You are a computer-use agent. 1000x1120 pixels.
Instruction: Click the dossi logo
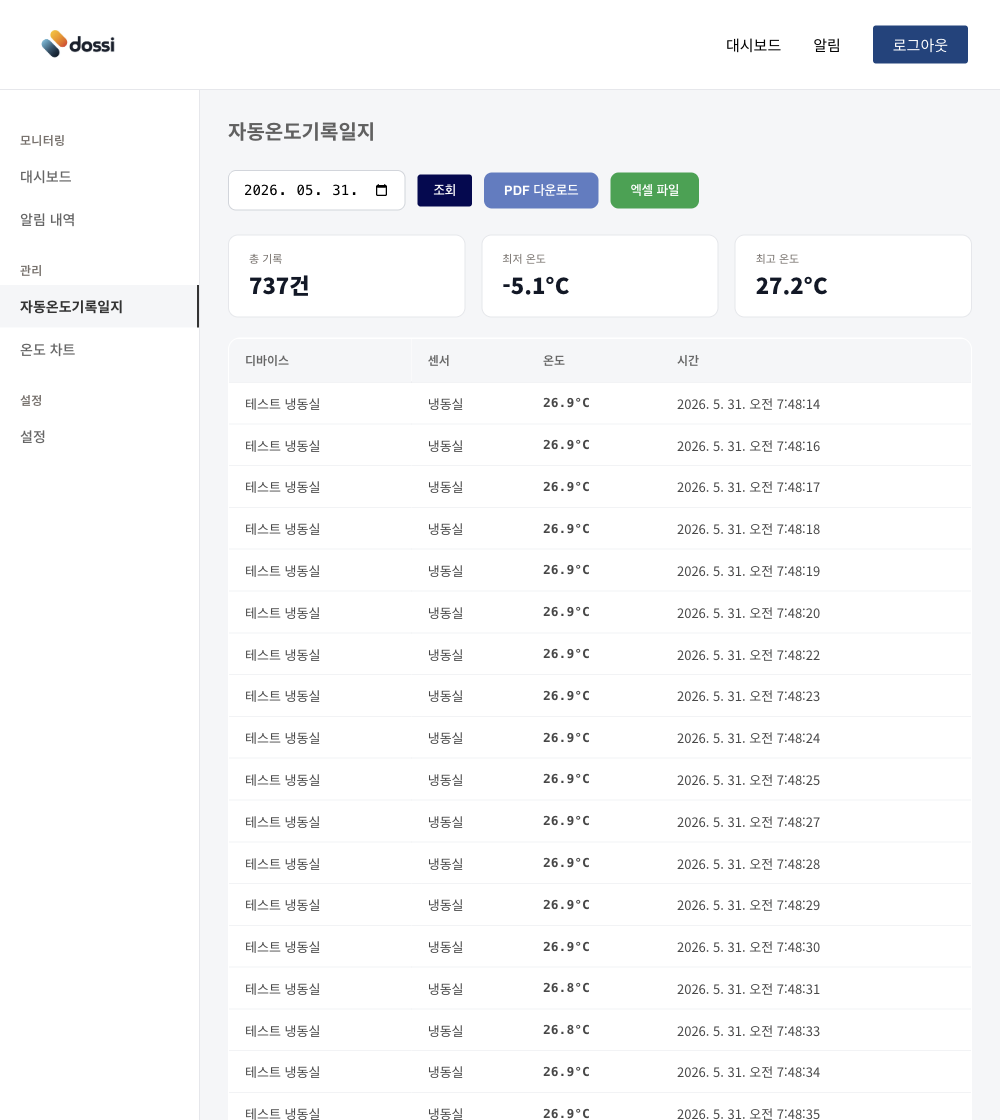pos(78,44)
